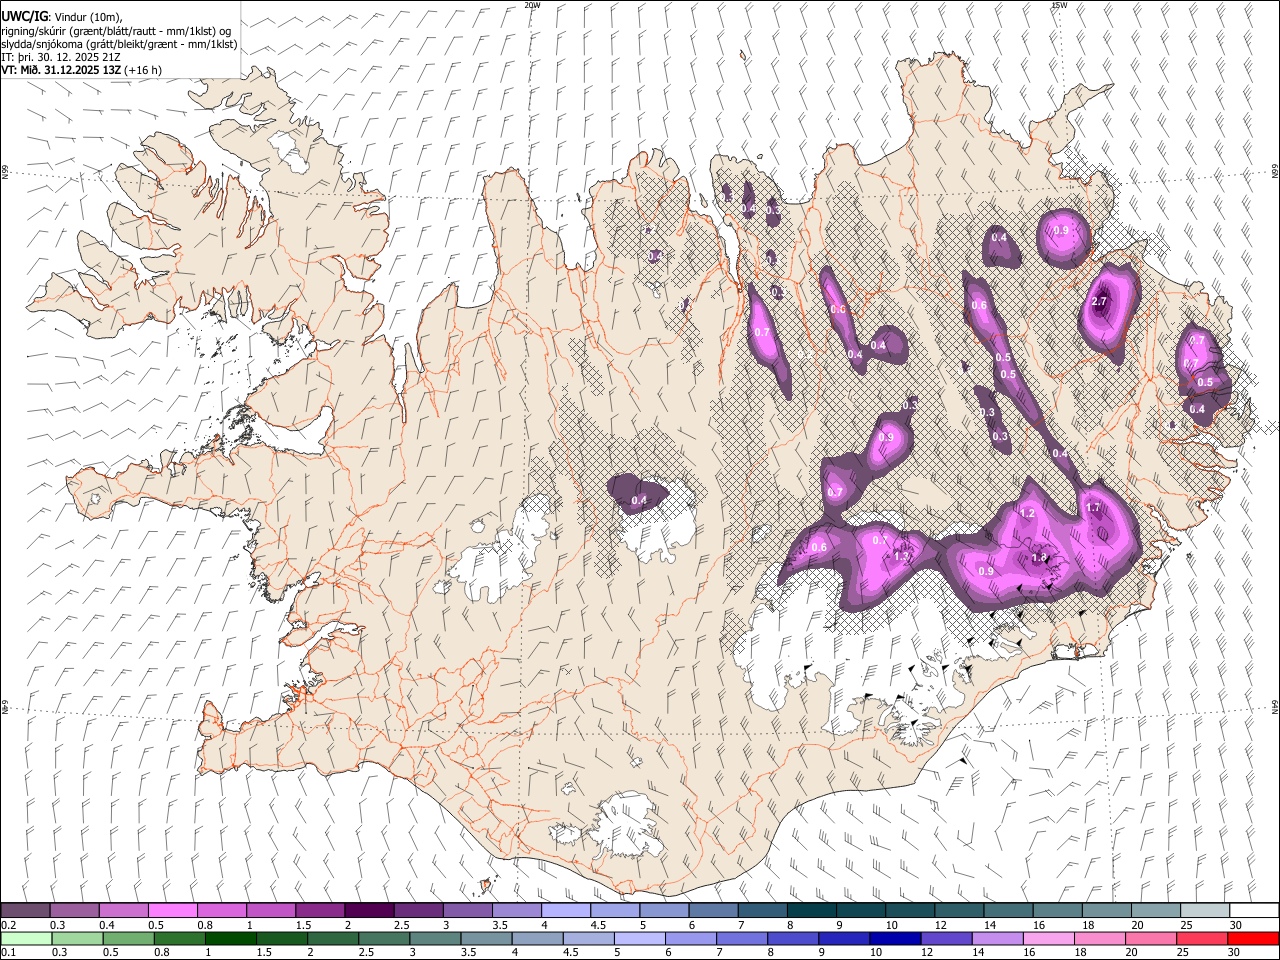Click the 'slydda/snjókoma' legend description line
The height and width of the screenshot is (960, 1280).
[x=119, y=44]
